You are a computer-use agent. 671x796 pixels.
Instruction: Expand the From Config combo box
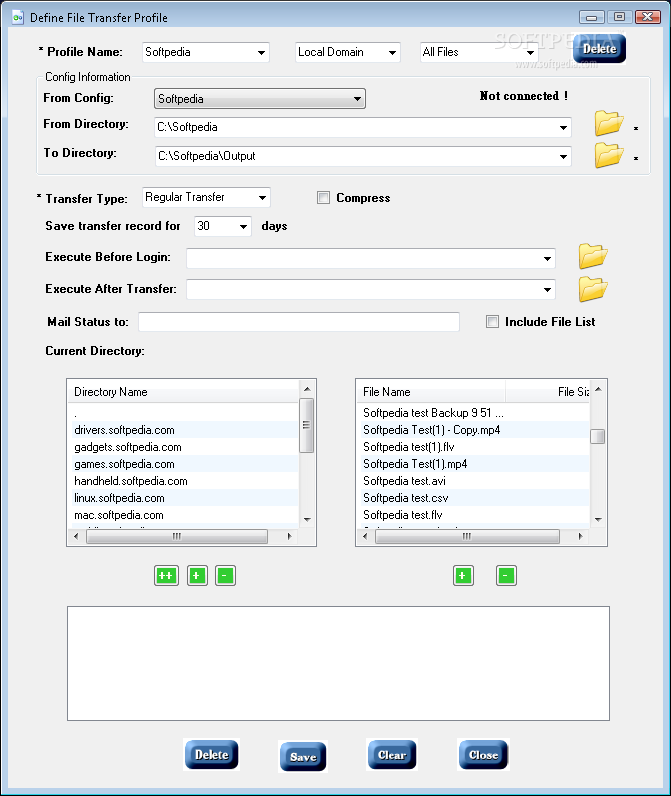click(357, 98)
